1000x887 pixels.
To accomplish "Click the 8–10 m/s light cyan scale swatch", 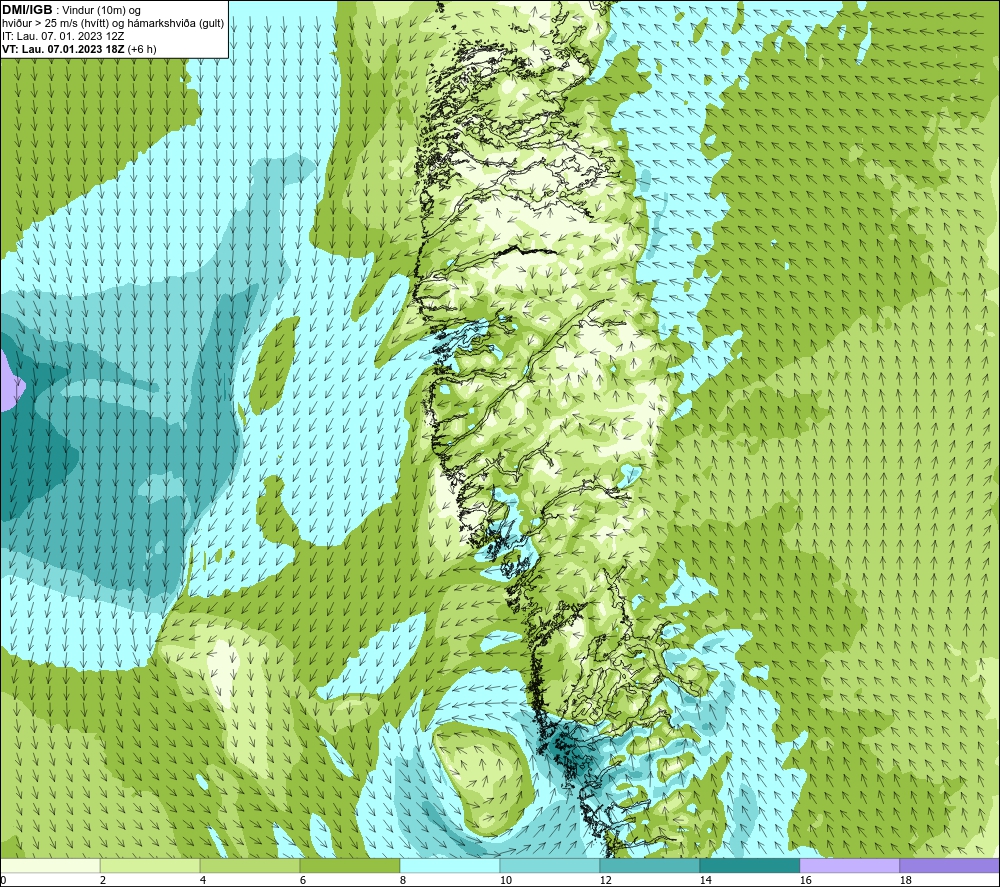I will click(x=450, y=865).
